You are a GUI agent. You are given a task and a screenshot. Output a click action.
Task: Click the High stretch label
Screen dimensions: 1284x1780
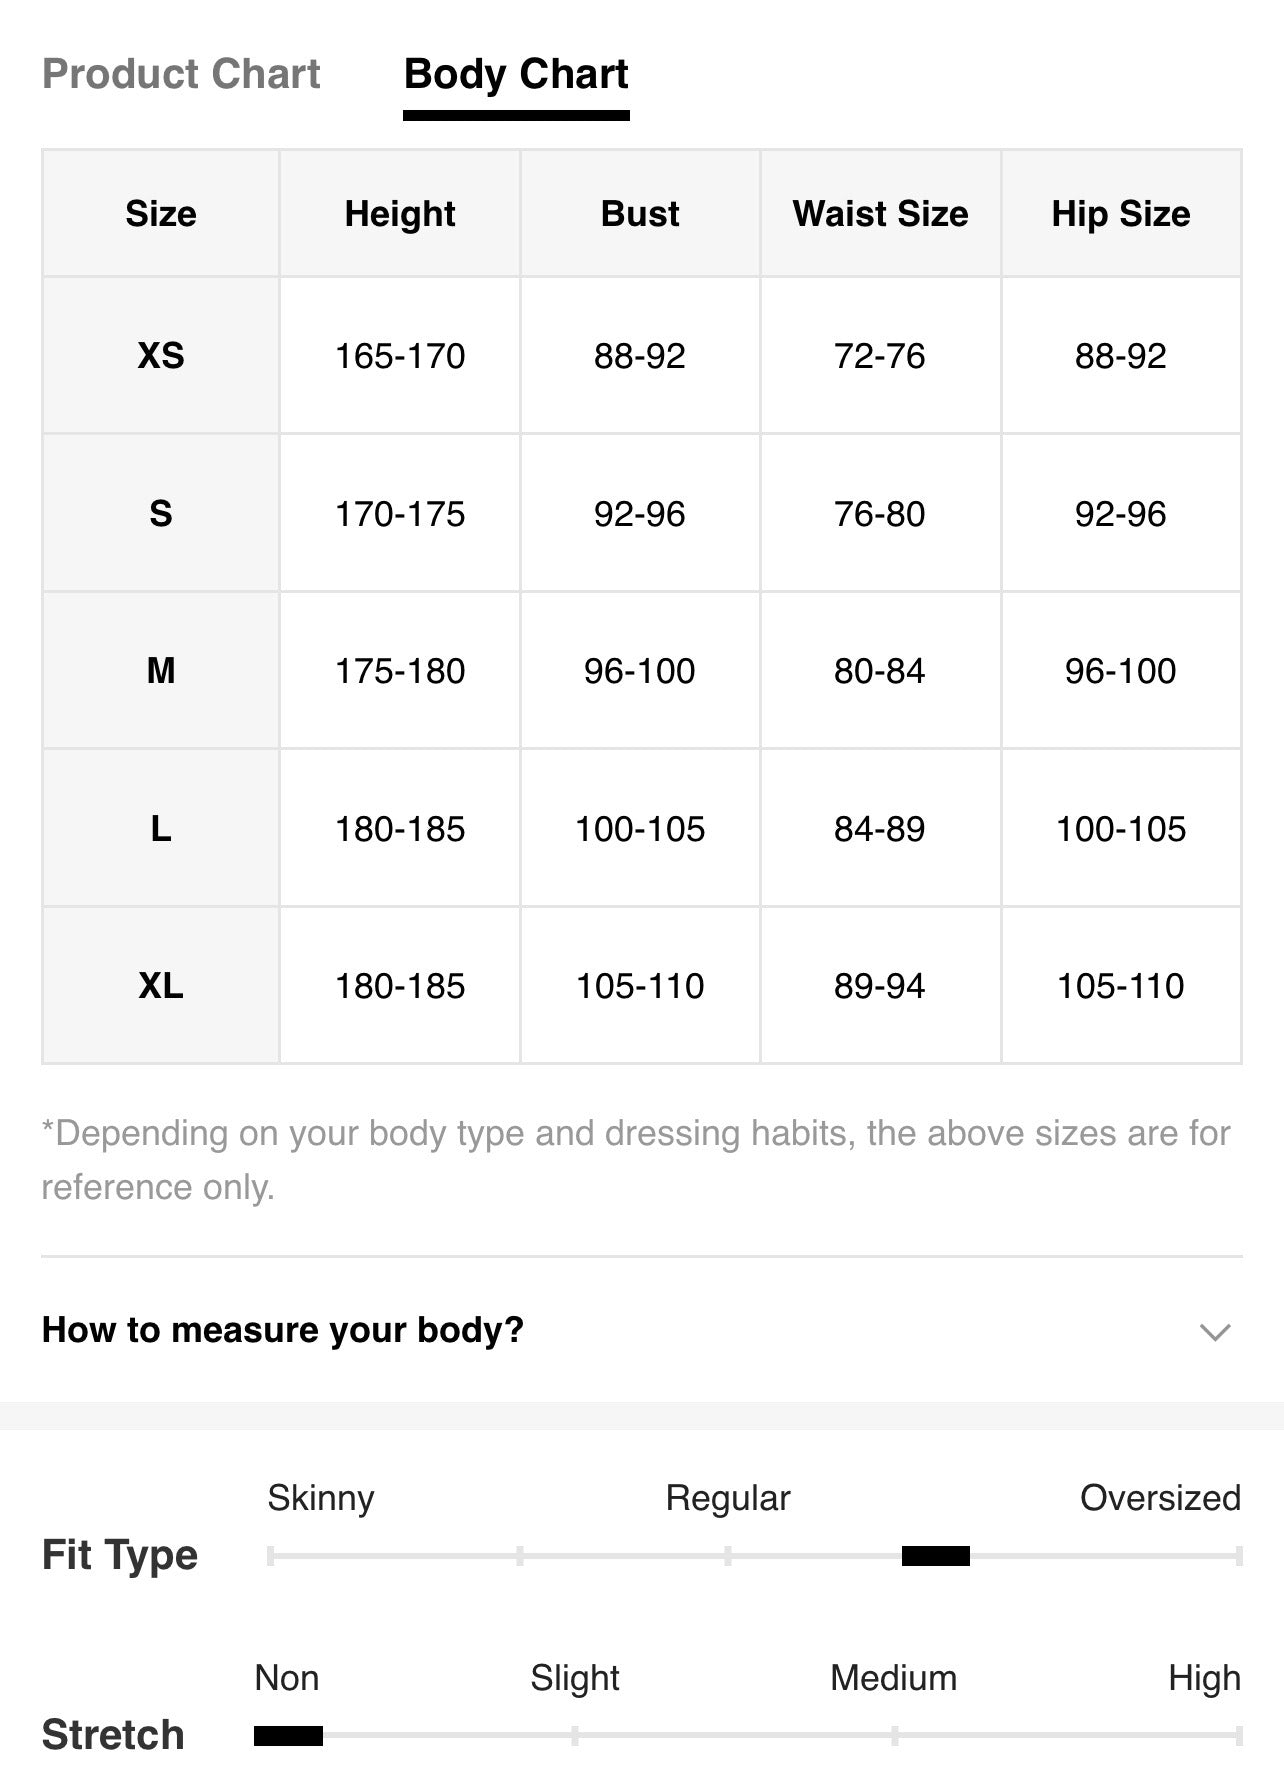1204,1678
